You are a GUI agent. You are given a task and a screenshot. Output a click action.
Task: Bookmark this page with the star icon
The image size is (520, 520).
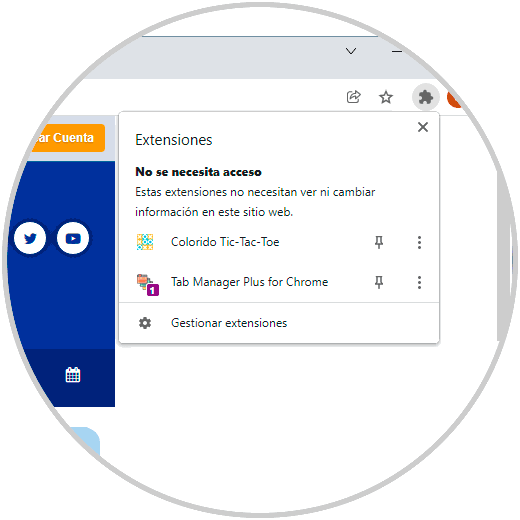[x=386, y=97]
